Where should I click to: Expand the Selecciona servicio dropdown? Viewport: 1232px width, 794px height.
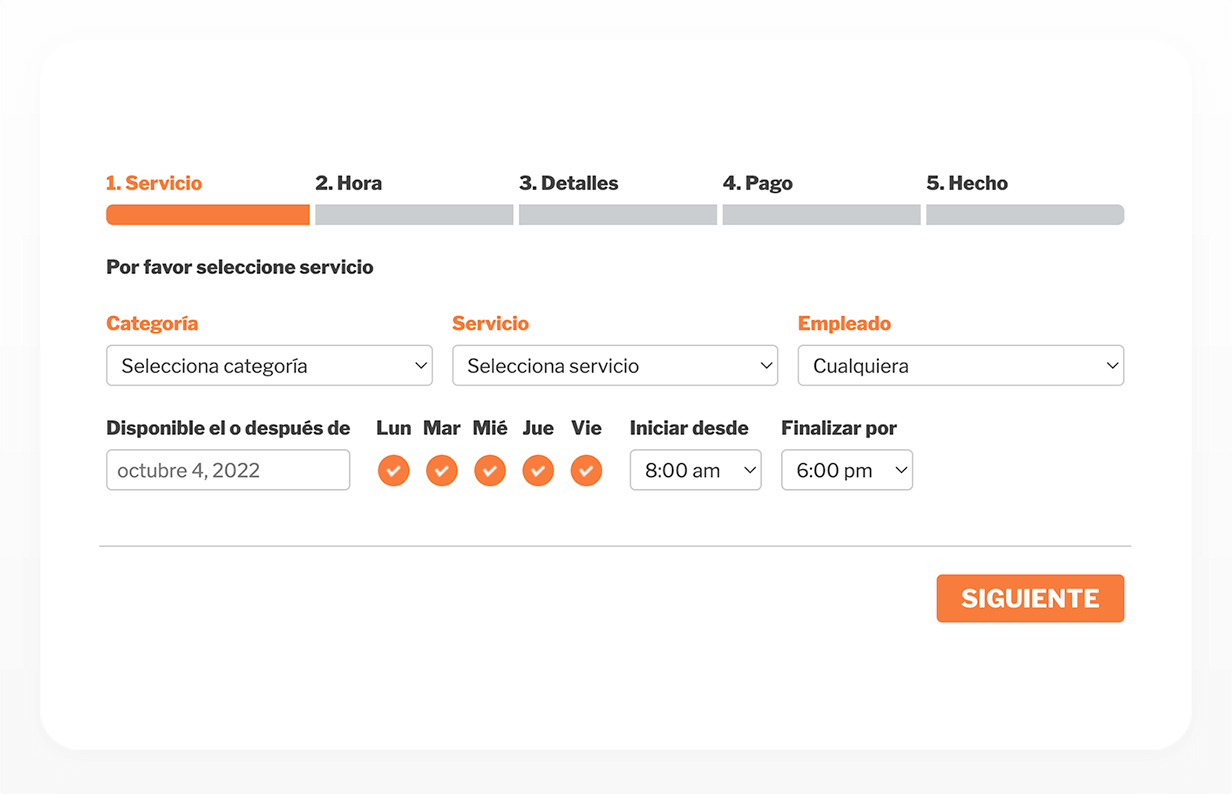tap(615, 366)
